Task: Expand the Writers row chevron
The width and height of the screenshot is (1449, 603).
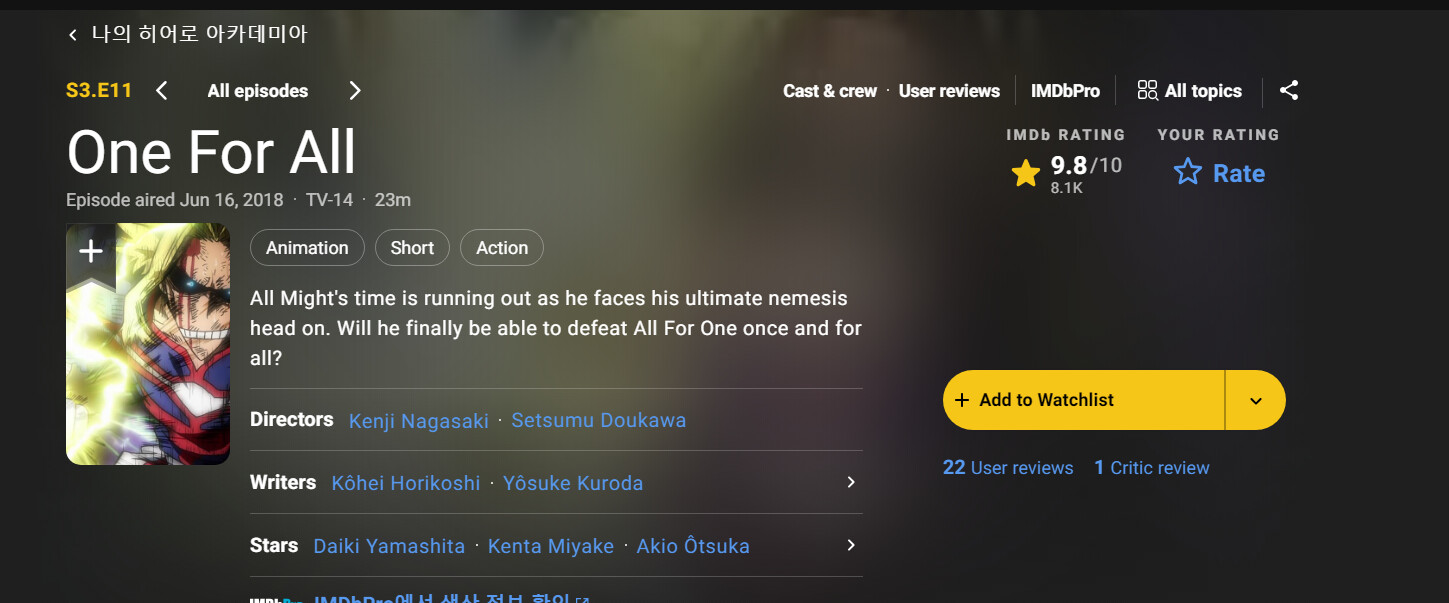Action: point(851,482)
